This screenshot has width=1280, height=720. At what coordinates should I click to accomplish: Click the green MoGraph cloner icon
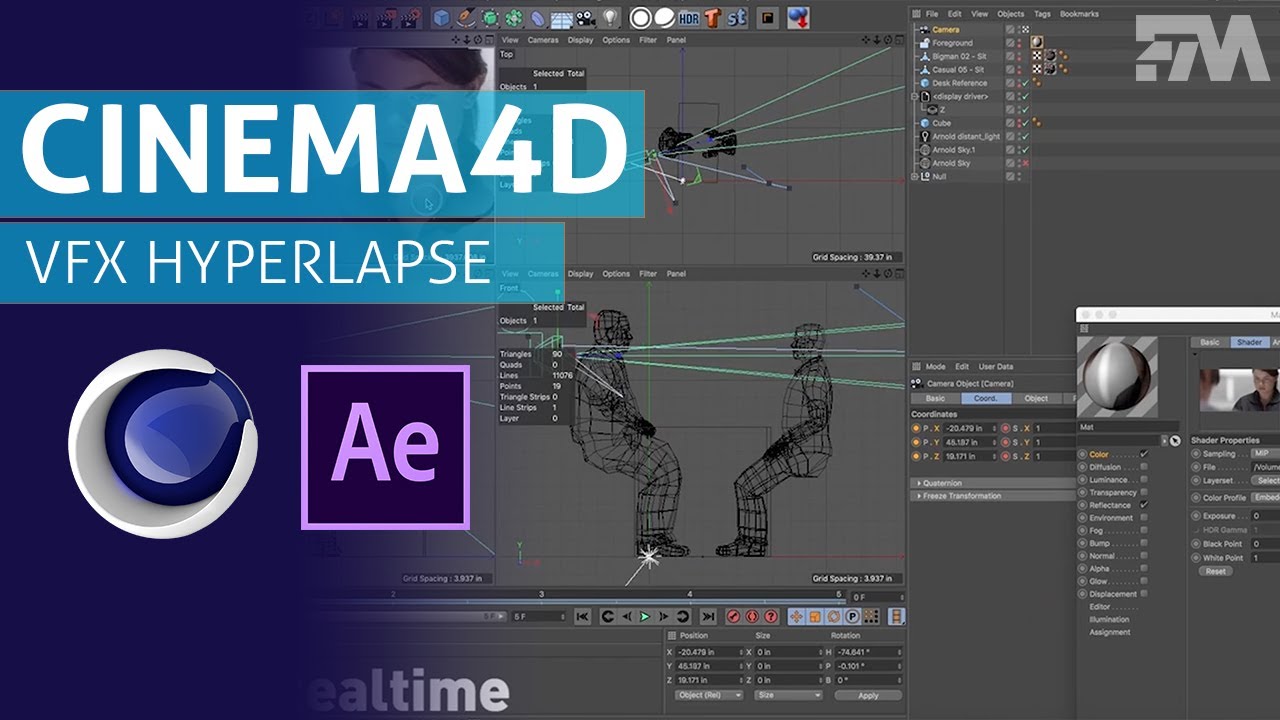pyautogui.click(x=514, y=17)
